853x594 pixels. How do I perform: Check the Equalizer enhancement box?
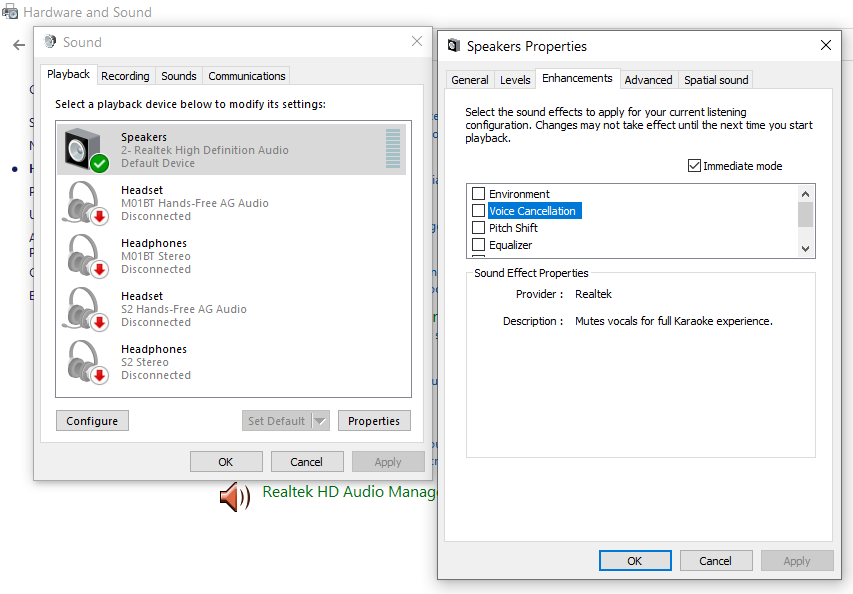click(479, 245)
